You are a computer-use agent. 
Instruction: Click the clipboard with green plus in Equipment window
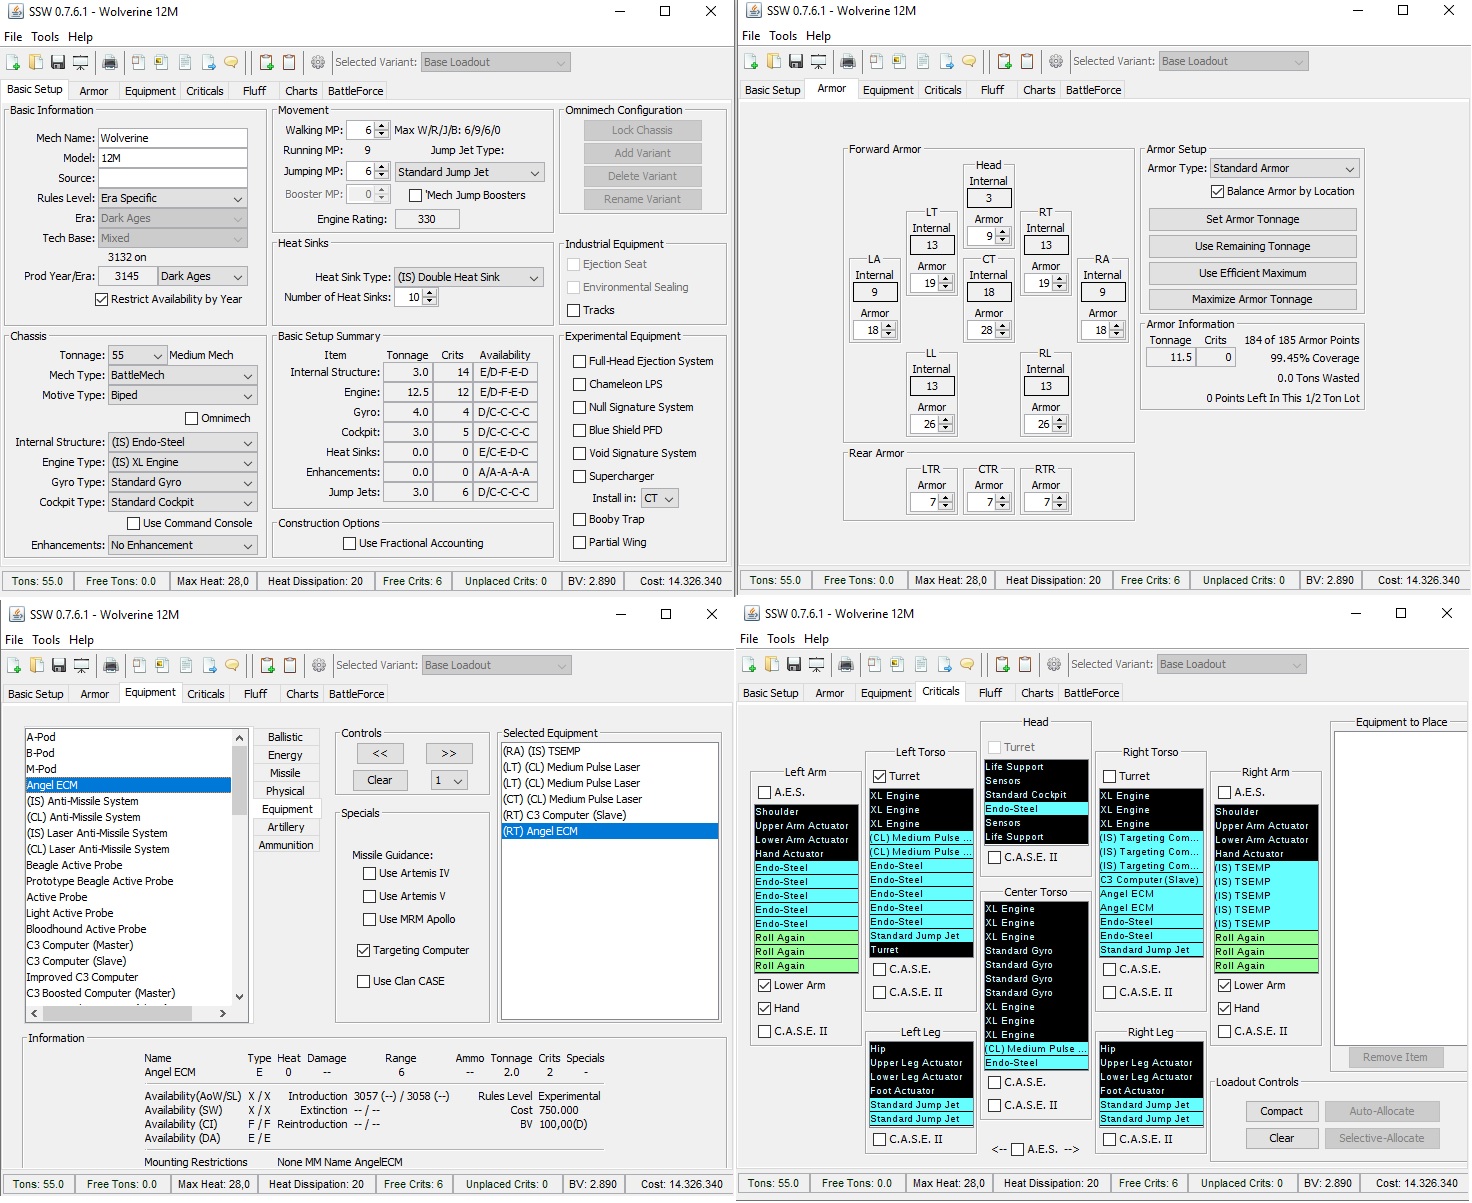click(267, 665)
